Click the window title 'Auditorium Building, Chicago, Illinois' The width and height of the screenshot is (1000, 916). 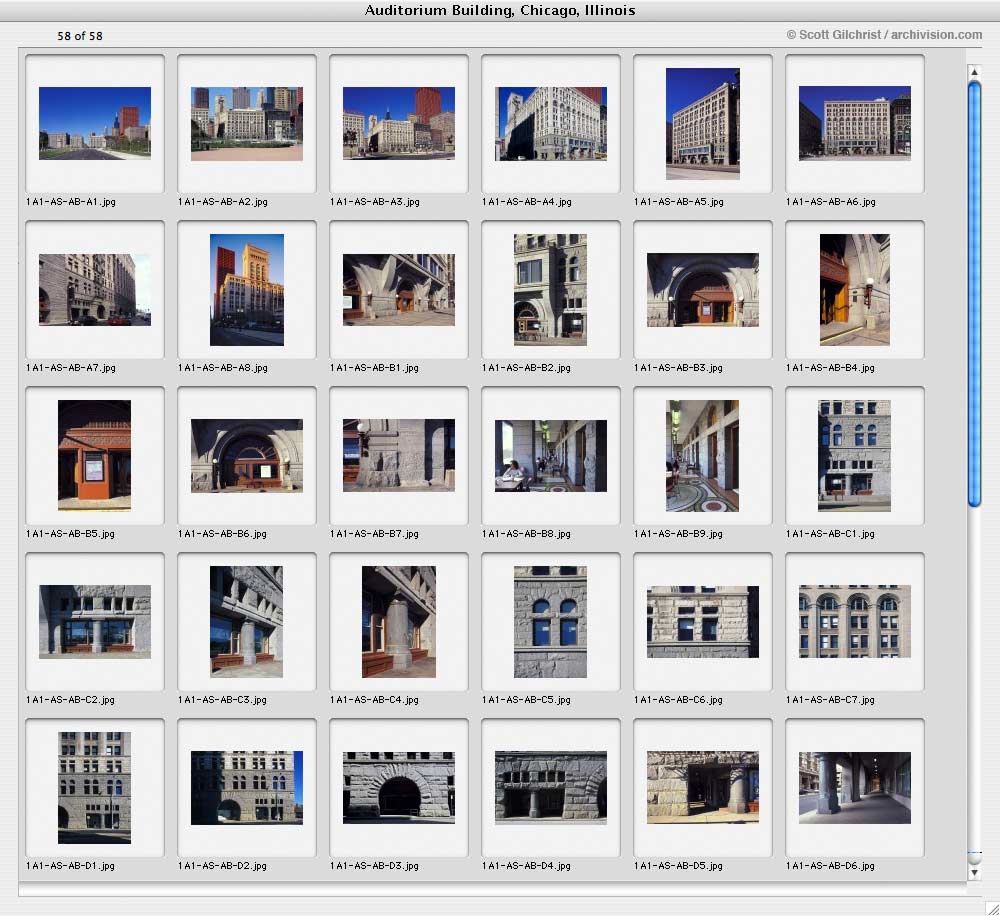tap(500, 10)
